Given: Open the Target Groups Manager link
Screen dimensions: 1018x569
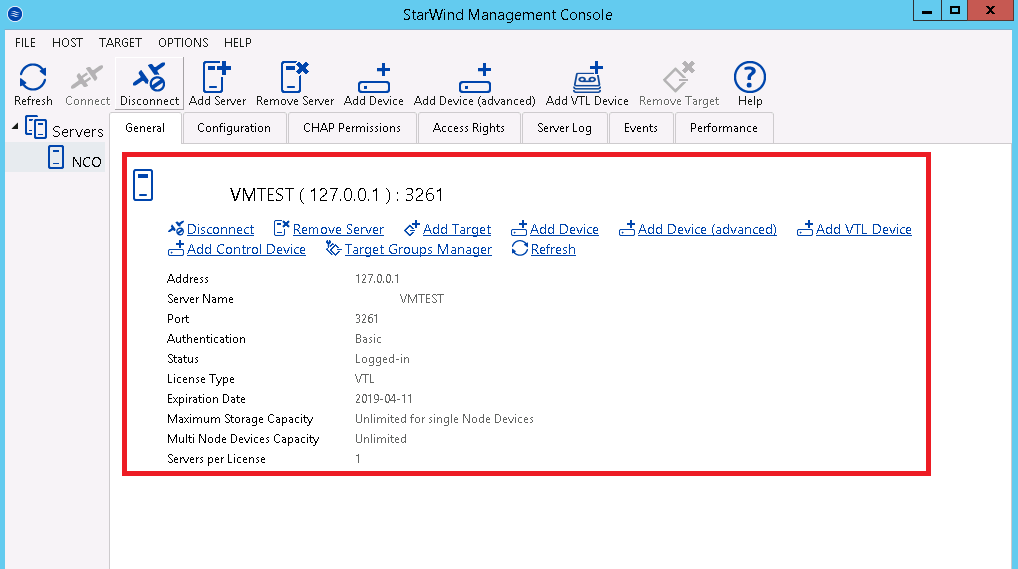Looking at the screenshot, I should tap(418, 249).
